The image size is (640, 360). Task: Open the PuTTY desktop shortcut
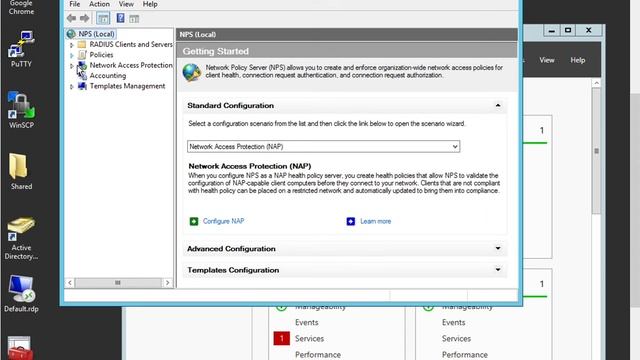21,49
